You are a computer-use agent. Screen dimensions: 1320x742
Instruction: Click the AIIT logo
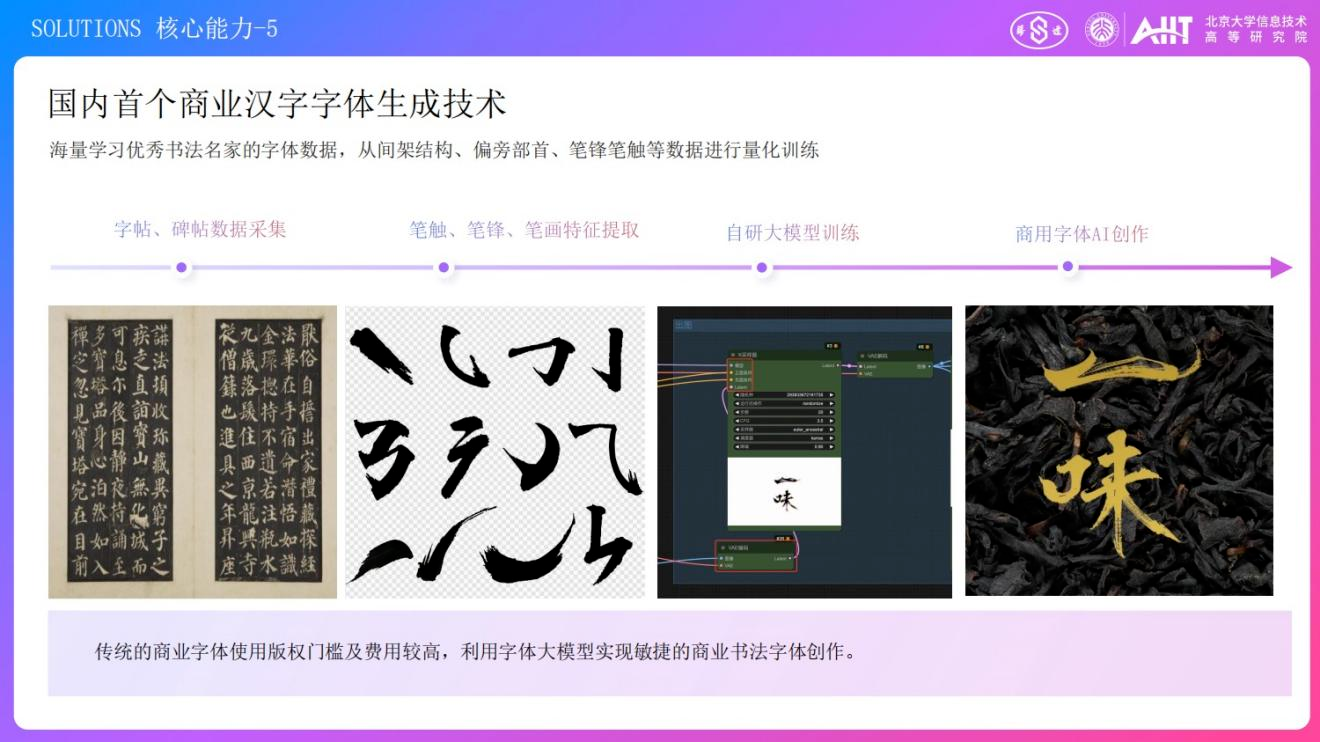pyautogui.click(x=1161, y=31)
